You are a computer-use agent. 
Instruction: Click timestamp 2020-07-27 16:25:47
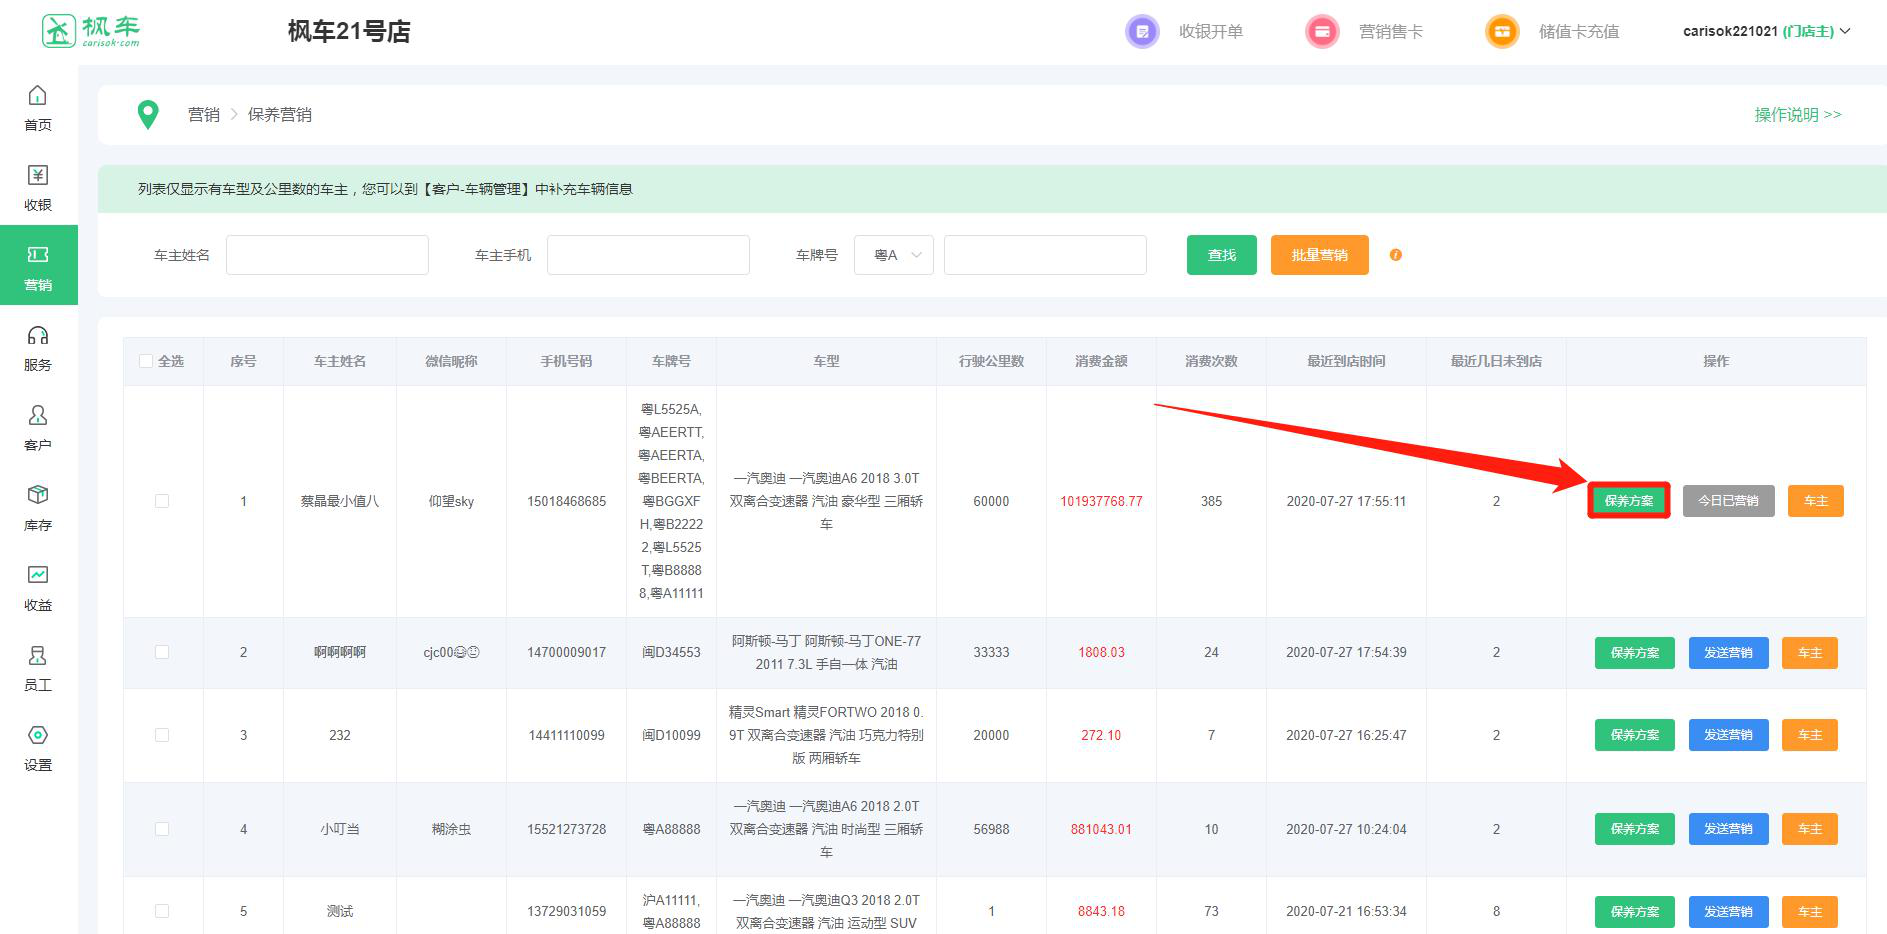coord(1346,735)
